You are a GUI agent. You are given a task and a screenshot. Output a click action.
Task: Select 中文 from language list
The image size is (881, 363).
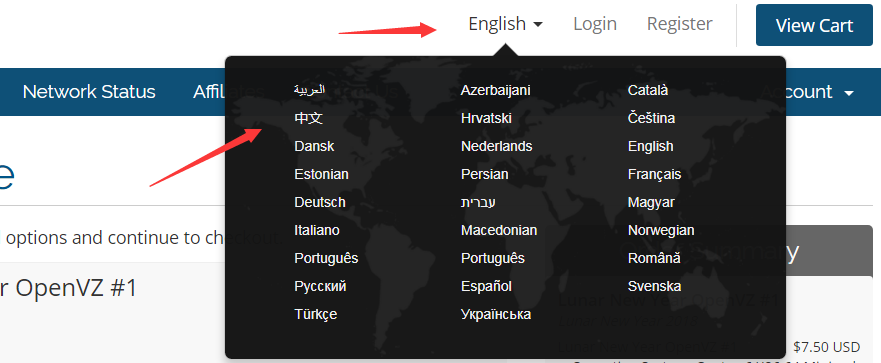point(308,118)
